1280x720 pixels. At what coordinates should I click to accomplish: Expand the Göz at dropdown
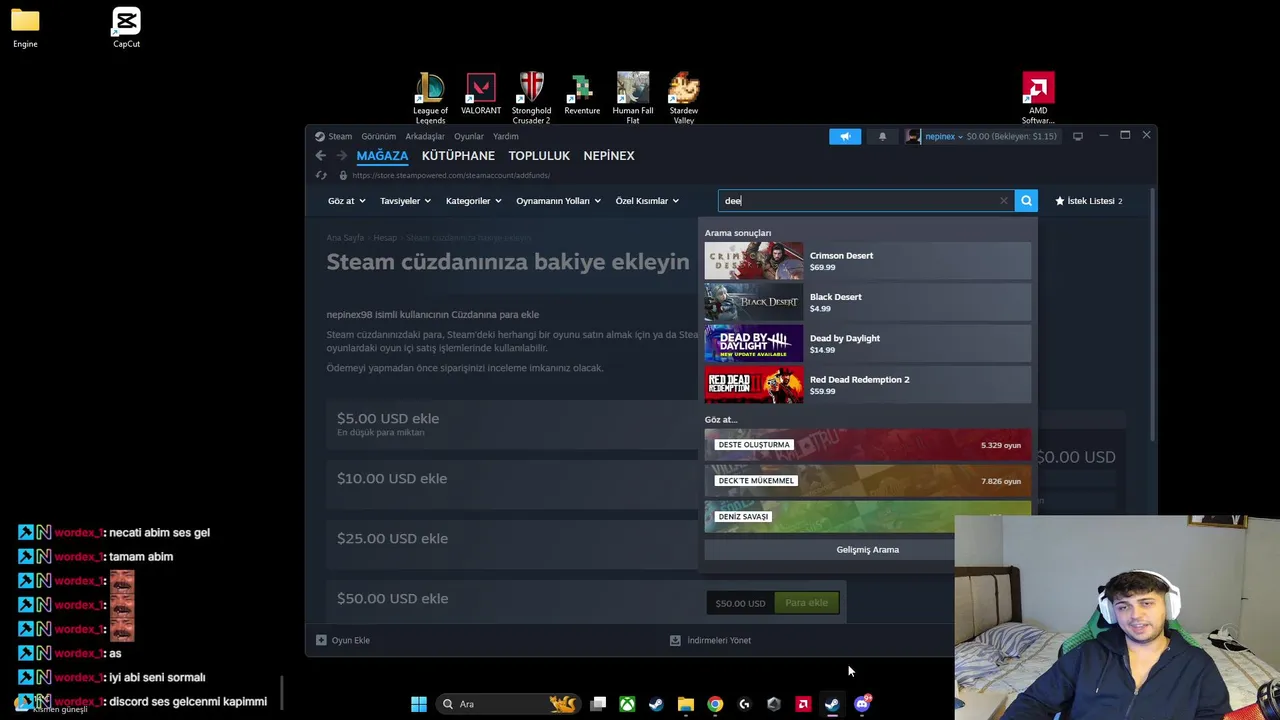click(346, 201)
